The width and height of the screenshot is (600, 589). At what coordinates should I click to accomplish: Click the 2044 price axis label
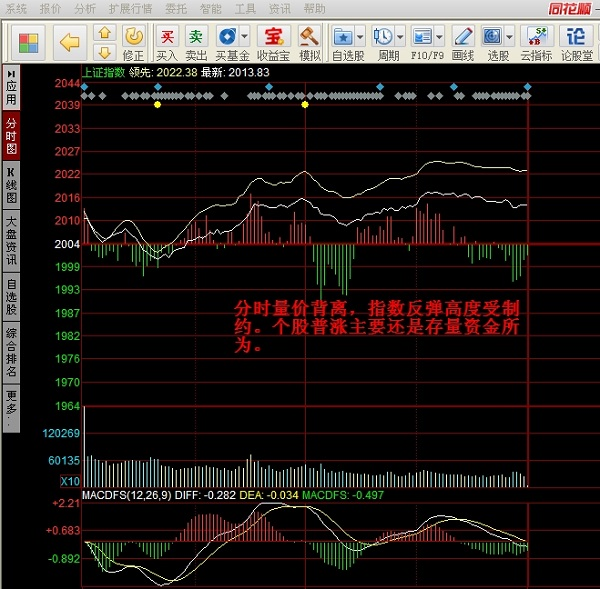(x=67, y=83)
